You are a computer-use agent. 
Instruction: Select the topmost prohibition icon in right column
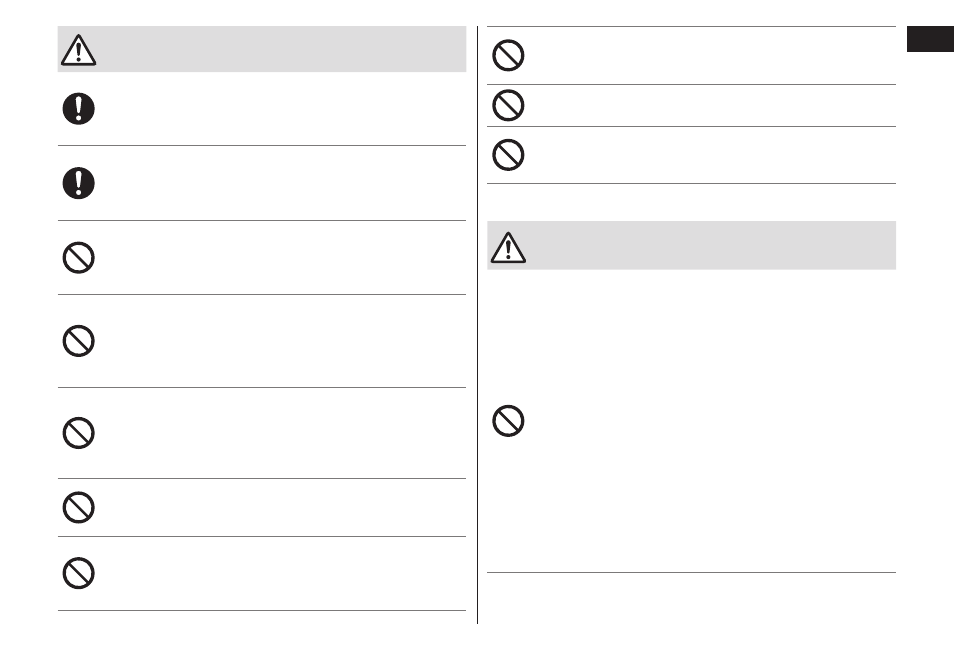coord(508,55)
